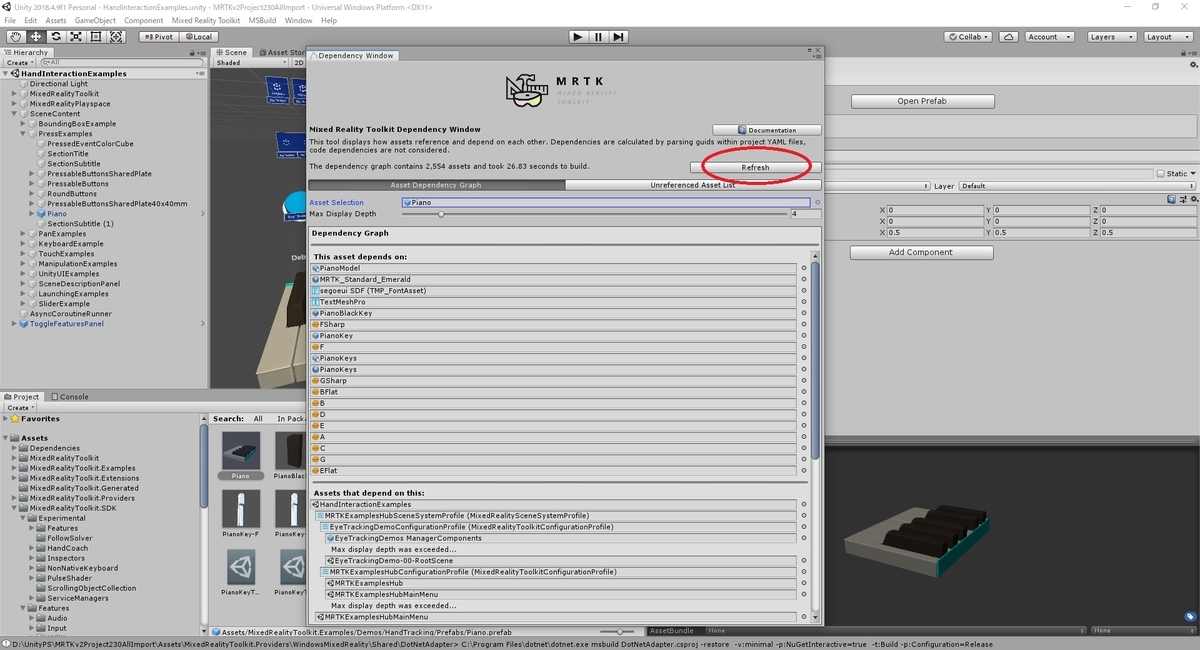Select the Scene tab
1200x650 pixels.
click(x=232, y=52)
